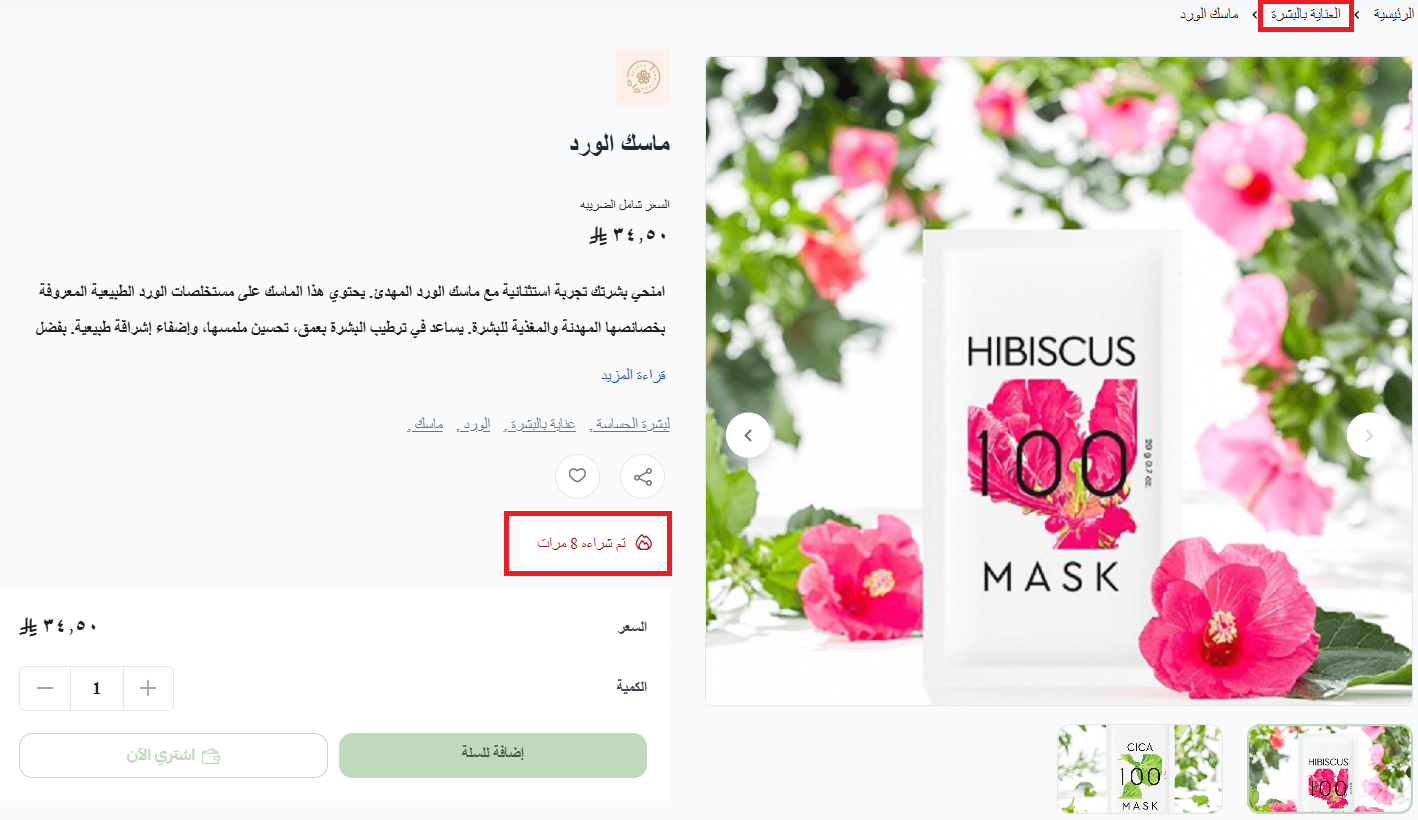Image resolution: width=1418 pixels, height=820 pixels.
Task: Add product to wishlist with heart icon
Action: coord(577,476)
